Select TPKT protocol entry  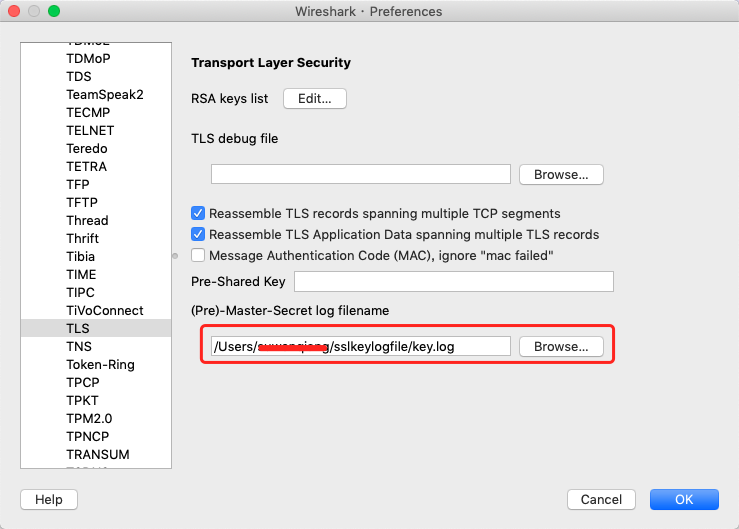click(x=96, y=400)
